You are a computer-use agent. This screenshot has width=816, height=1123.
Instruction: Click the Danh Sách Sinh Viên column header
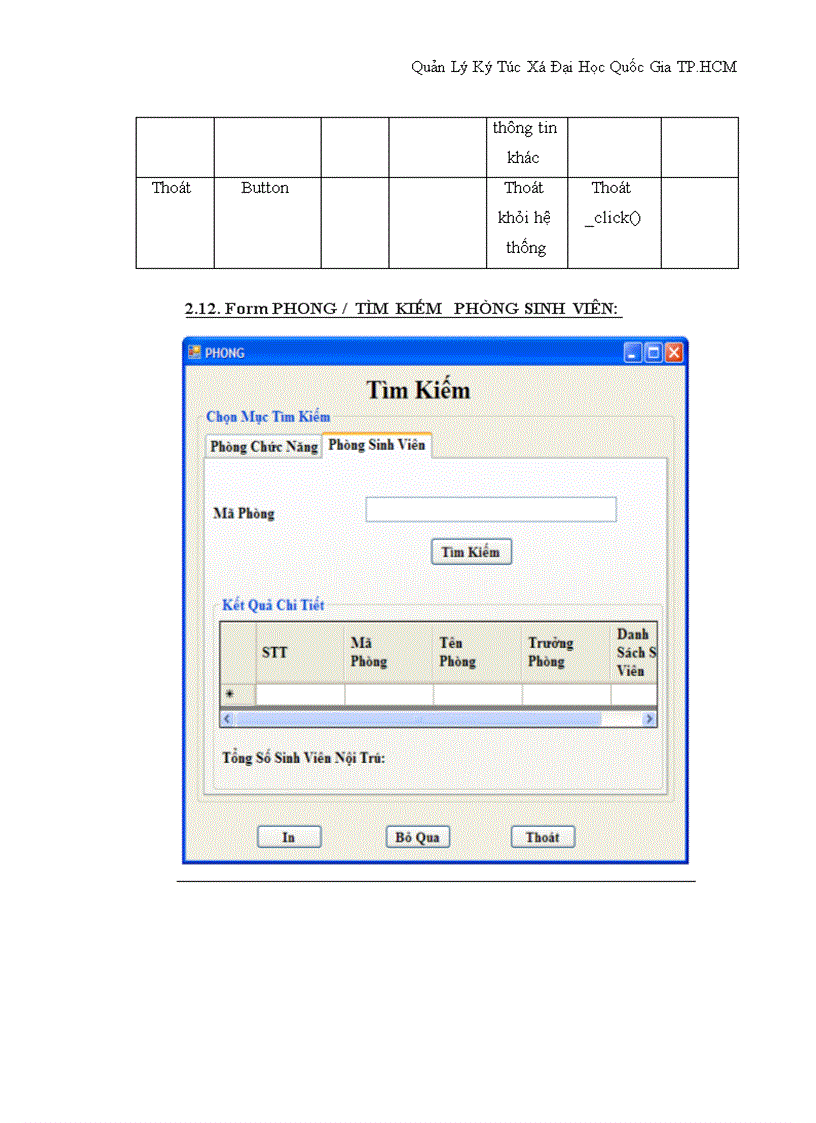click(x=634, y=652)
